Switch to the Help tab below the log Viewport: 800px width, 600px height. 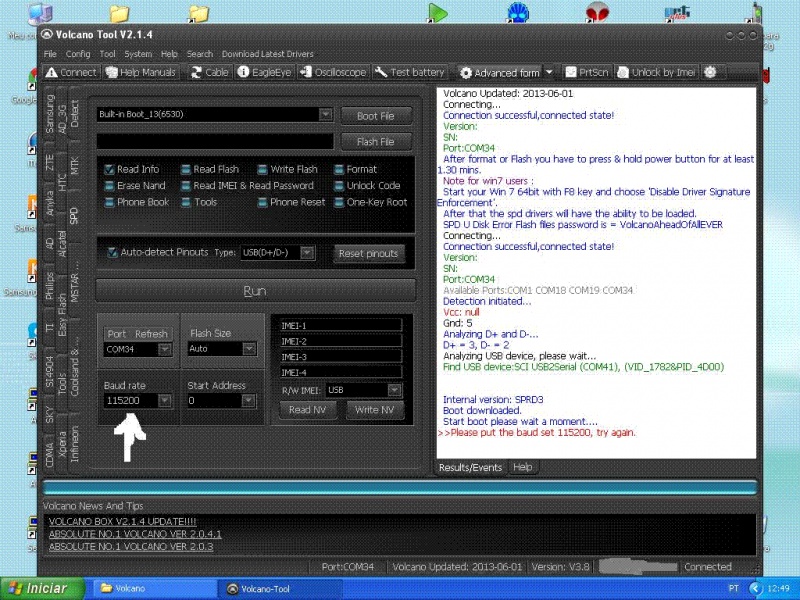pyautogui.click(x=522, y=467)
